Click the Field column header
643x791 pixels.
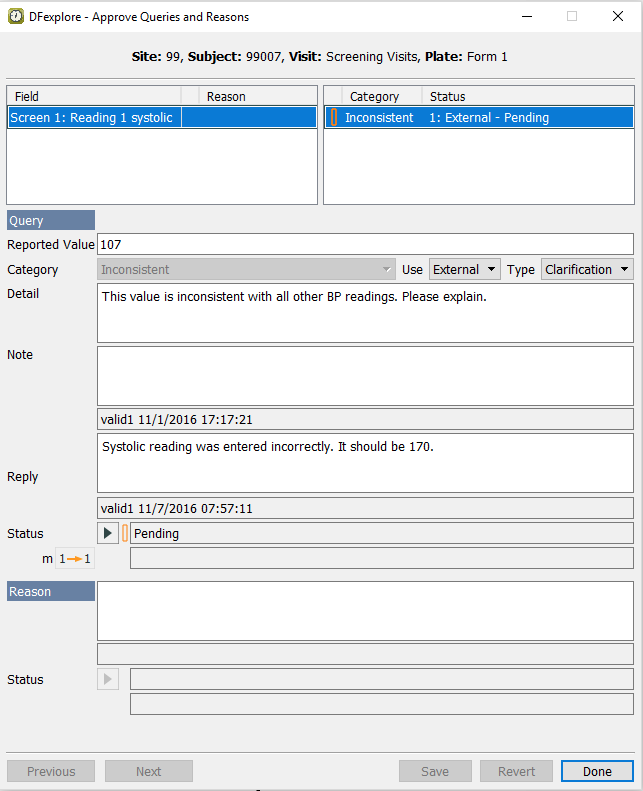click(x=92, y=97)
